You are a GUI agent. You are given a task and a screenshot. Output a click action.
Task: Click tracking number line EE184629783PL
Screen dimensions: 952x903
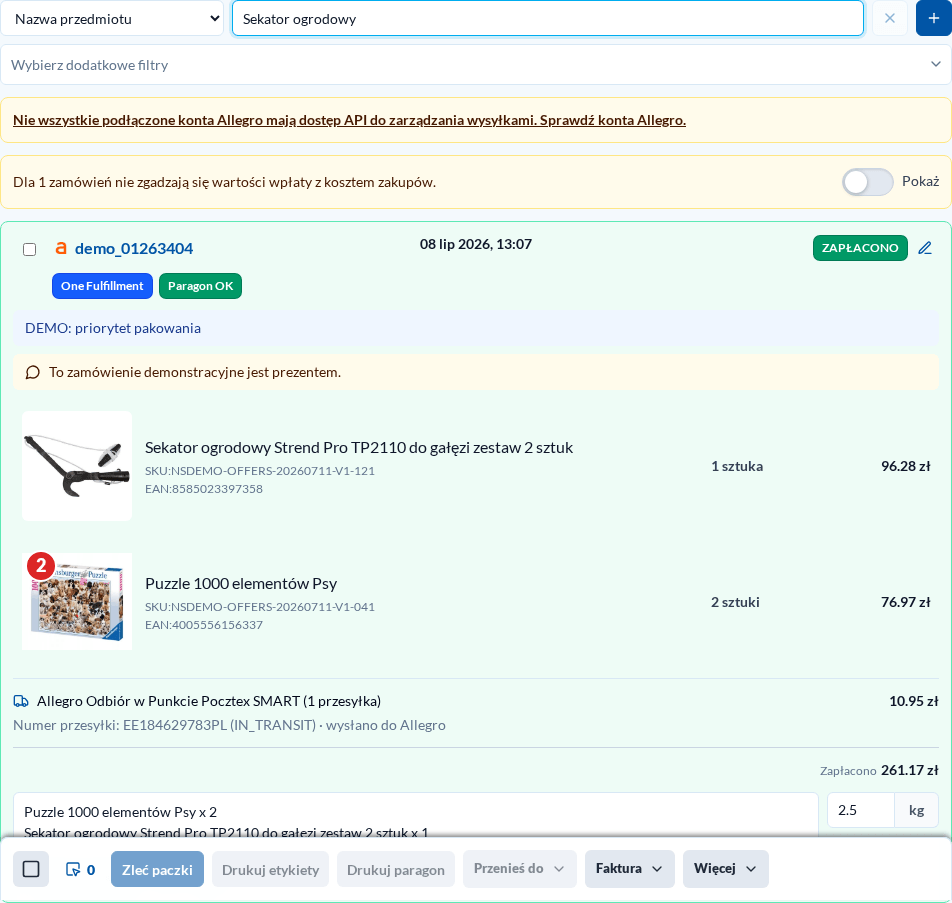230,725
